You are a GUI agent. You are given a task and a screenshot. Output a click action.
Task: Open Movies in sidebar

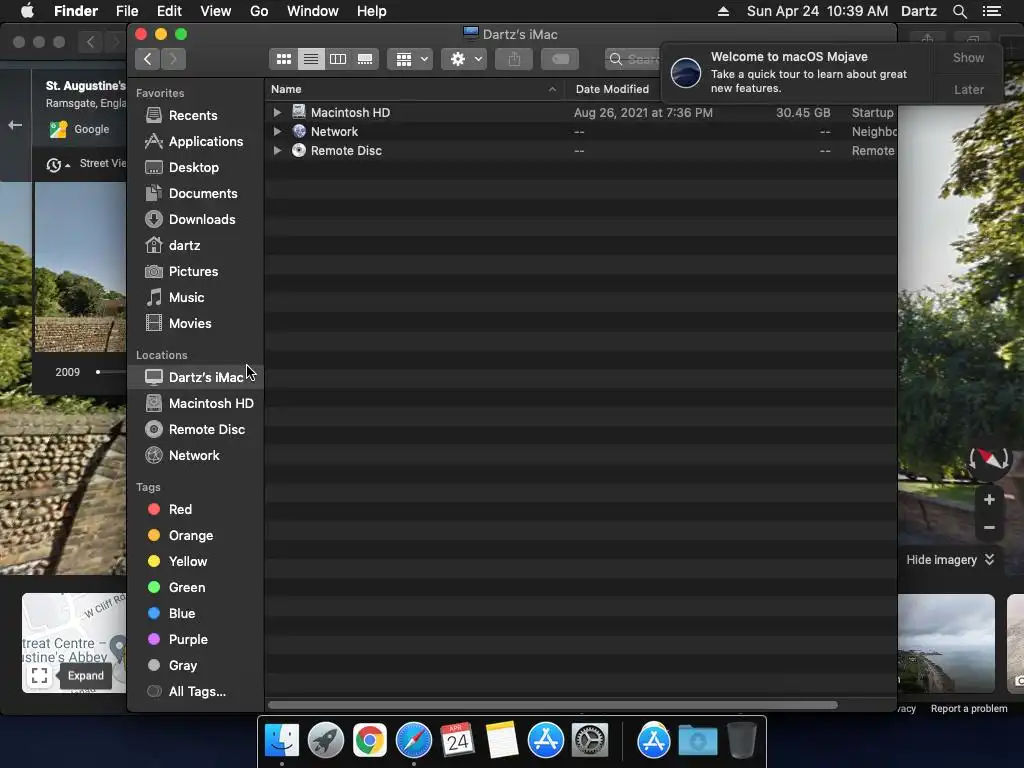[190, 324]
